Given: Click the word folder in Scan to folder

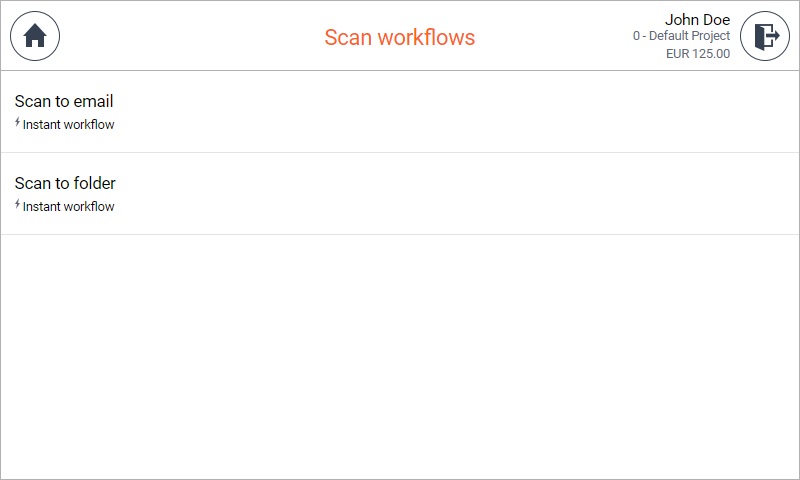Looking at the screenshot, I should point(94,183).
